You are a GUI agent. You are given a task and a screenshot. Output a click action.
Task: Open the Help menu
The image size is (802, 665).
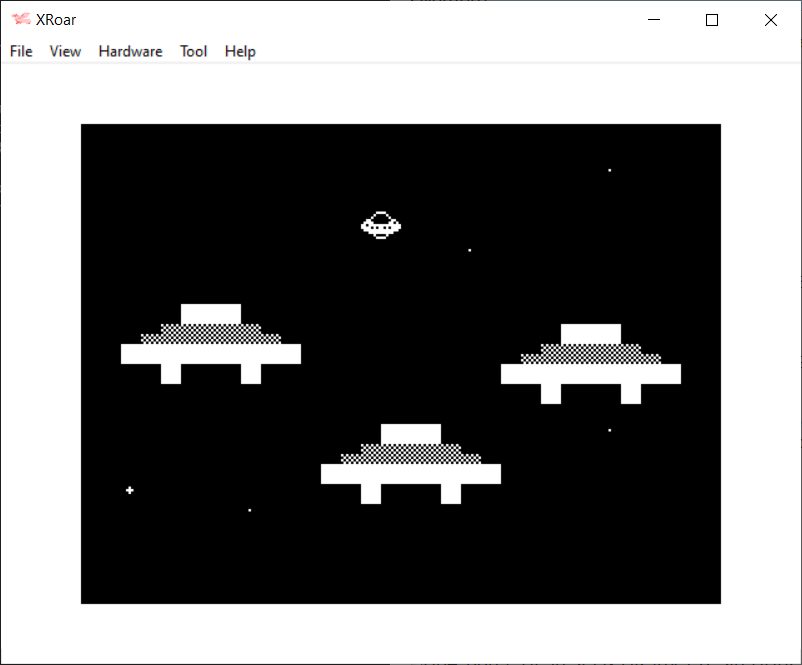coord(240,51)
